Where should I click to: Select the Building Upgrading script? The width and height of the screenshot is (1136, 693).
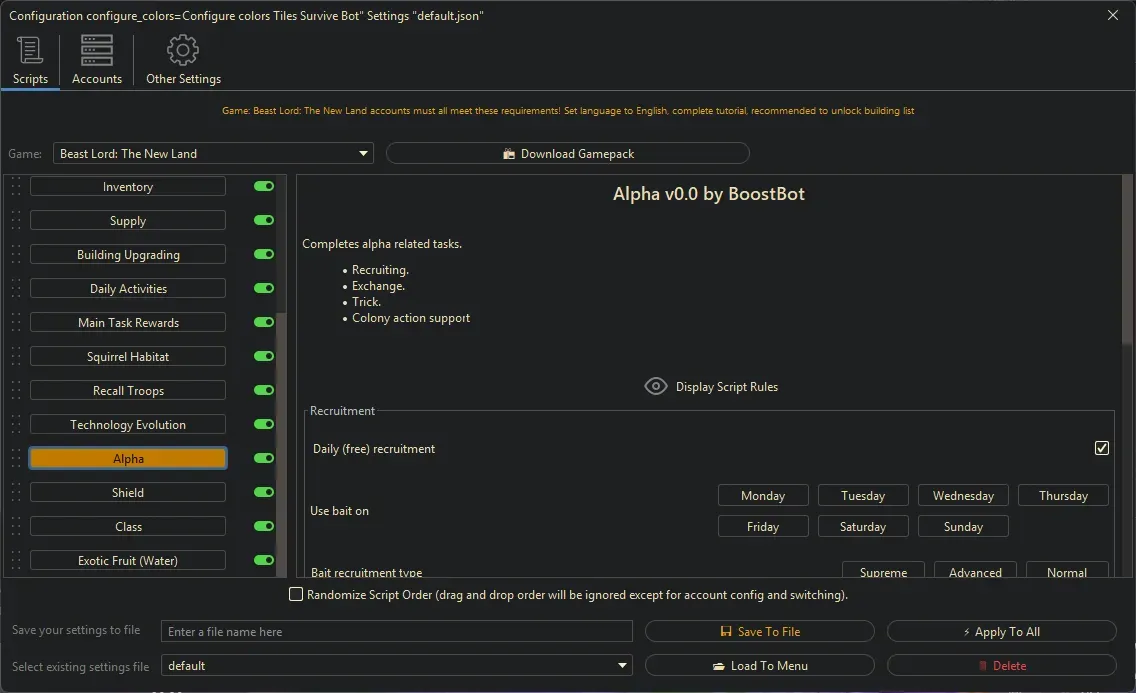[128, 255]
